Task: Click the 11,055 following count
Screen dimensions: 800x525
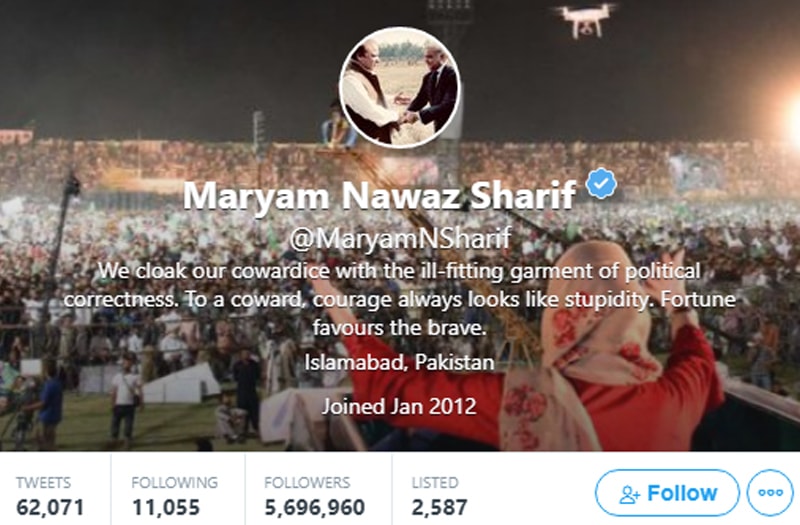Action: (166, 508)
